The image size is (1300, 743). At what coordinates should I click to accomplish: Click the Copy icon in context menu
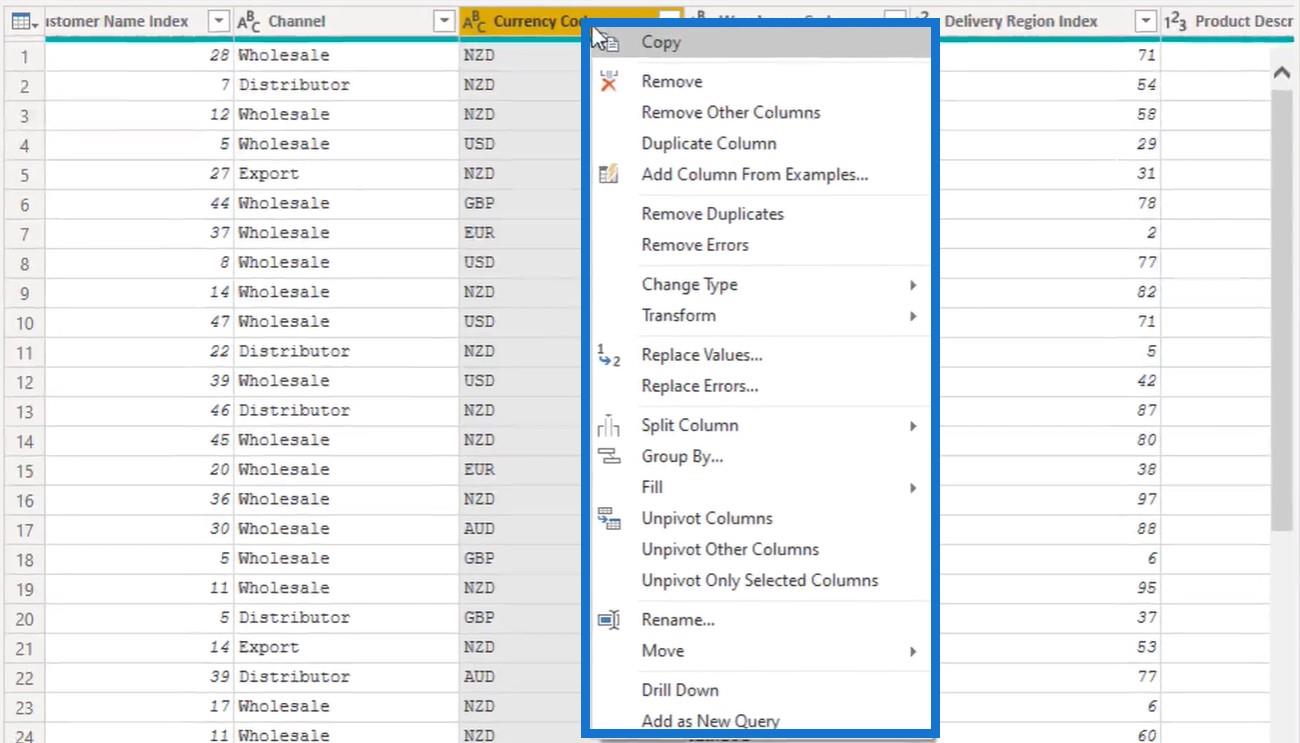(609, 43)
